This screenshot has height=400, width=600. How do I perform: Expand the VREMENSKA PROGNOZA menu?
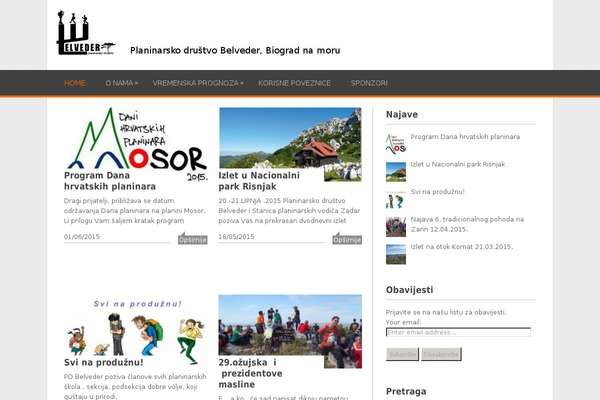pyautogui.click(x=198, y=83)
